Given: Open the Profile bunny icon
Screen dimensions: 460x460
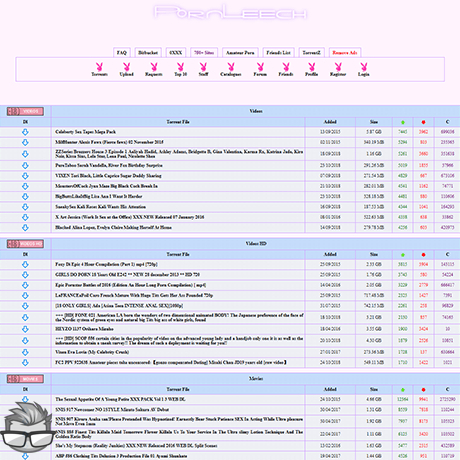Looking at the screenshot, I should point(311,67).
